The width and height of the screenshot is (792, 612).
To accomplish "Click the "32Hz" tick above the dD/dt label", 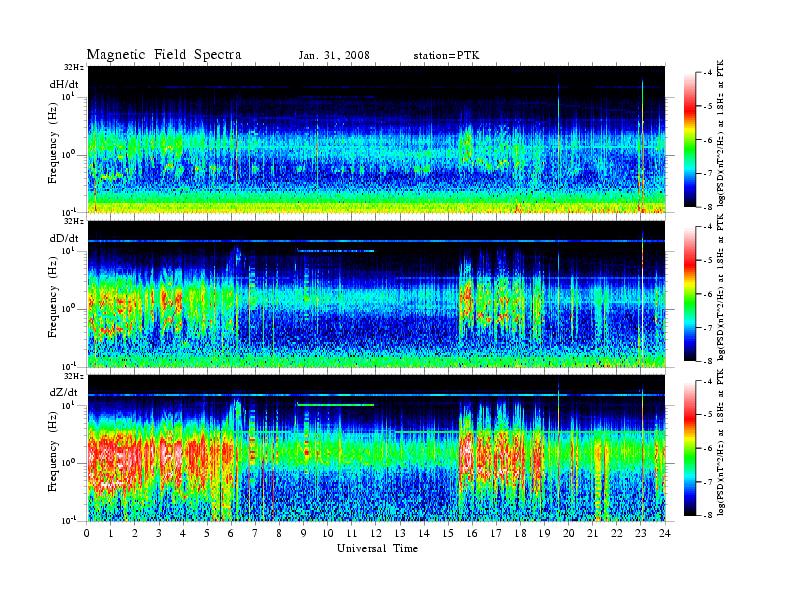I will click(x=74, y=221).
